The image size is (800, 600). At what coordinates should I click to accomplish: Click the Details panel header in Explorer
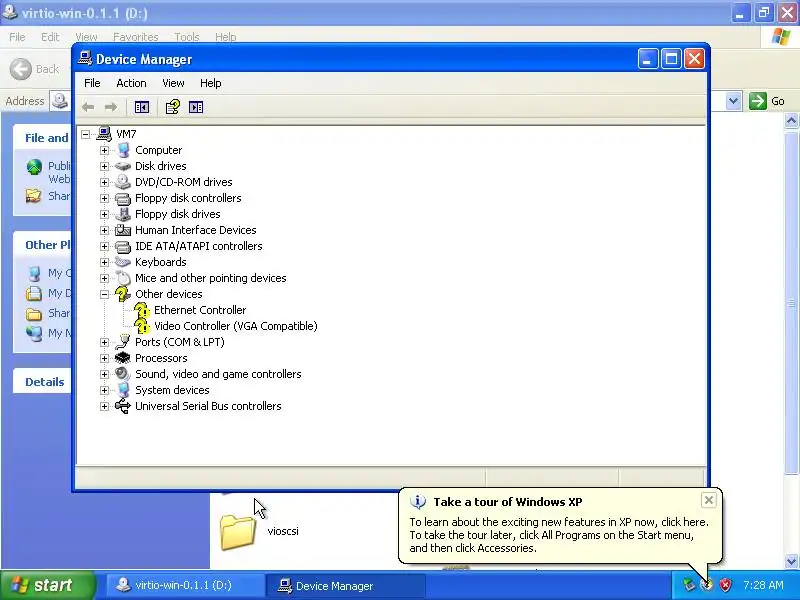tap(42, 382)
